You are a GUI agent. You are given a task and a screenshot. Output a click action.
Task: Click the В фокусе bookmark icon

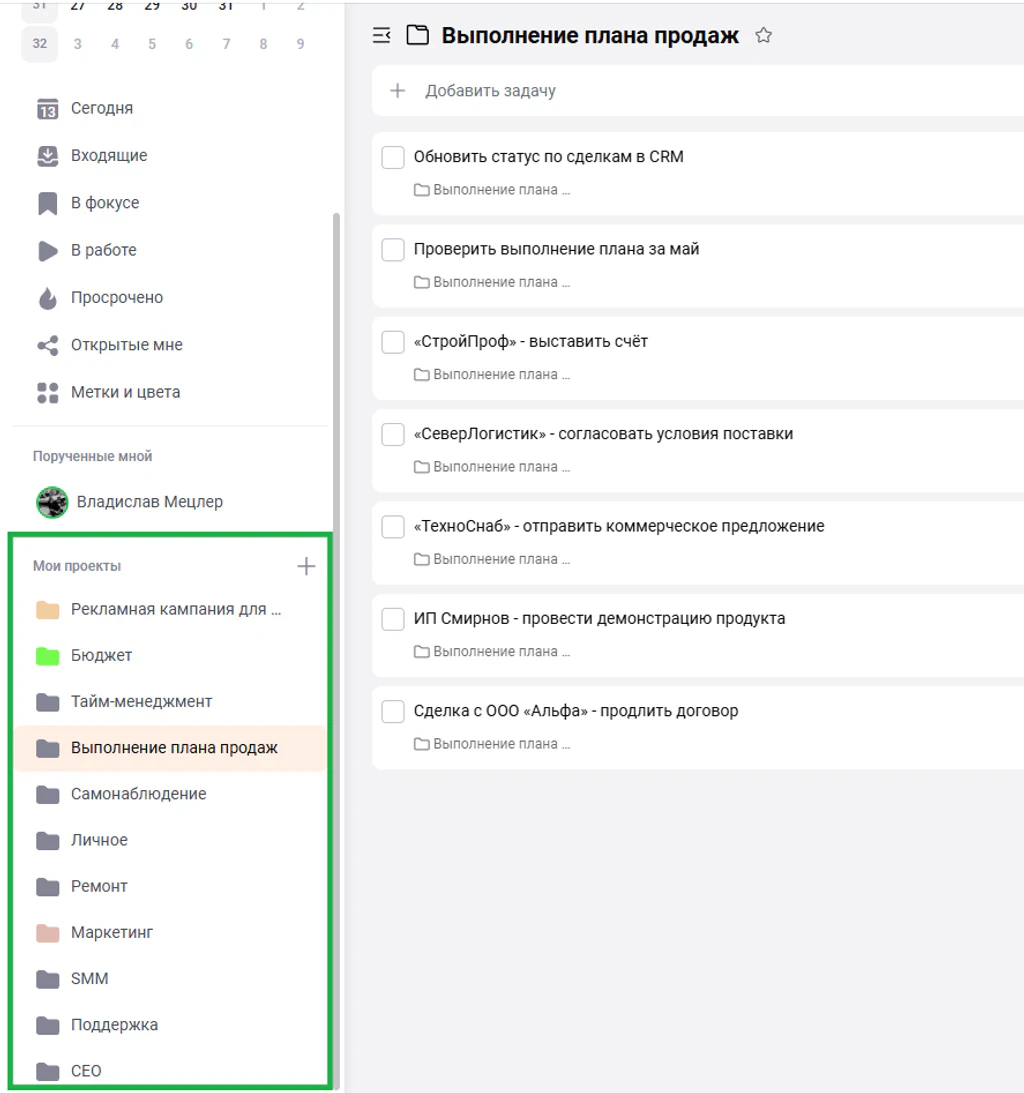click(47, 204)
